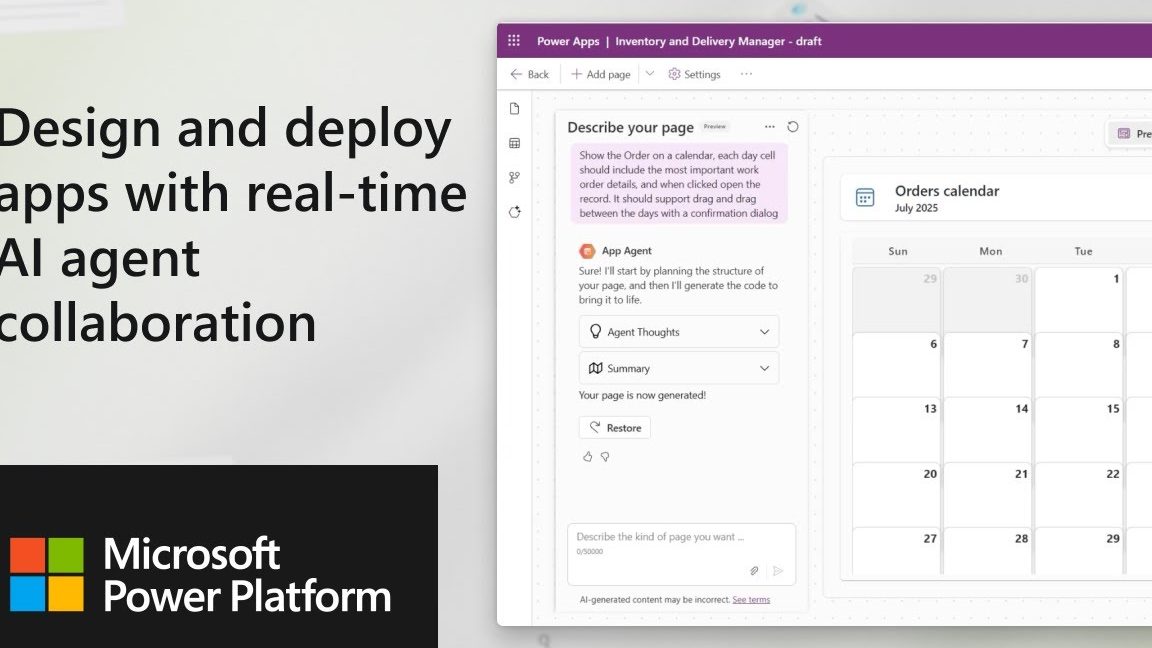Screen dimensions: 1152x648
Task: Expand the Summary section
Action: tap(679, 368)
